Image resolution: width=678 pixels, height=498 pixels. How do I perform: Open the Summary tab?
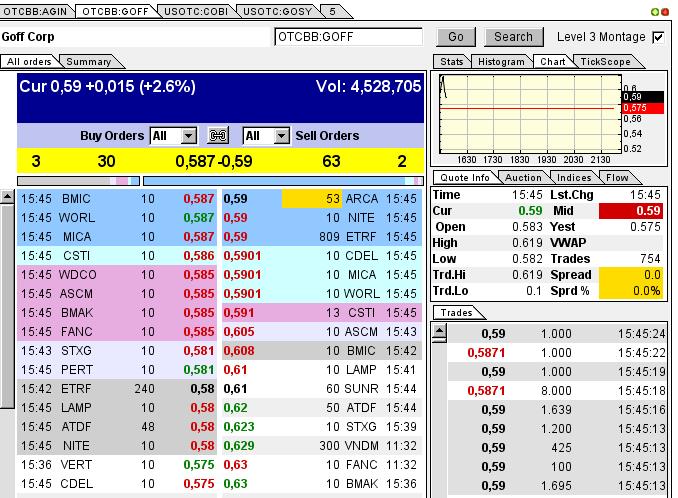tap(89, 62)
